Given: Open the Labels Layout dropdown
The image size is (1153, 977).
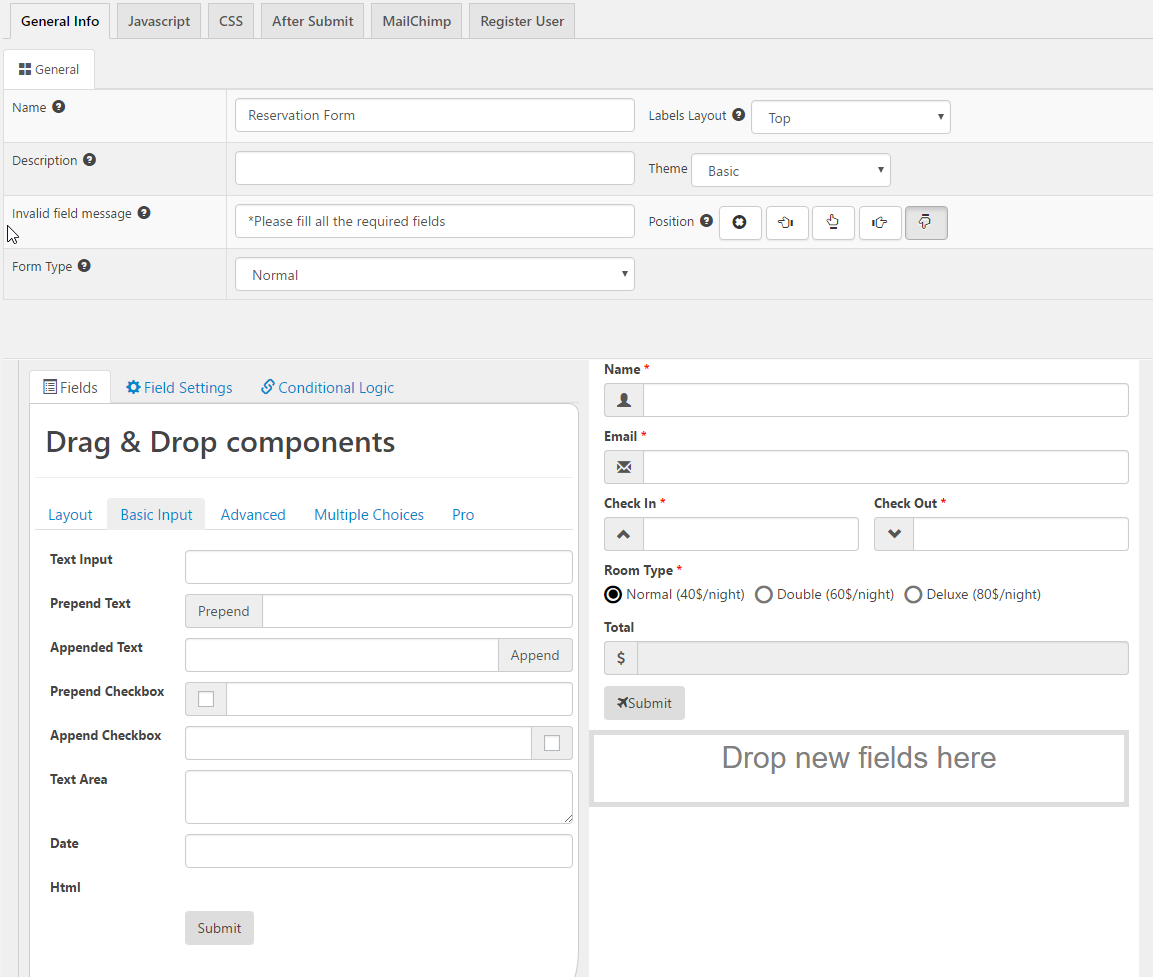Looking at the screenshot, I should point(851,118).
